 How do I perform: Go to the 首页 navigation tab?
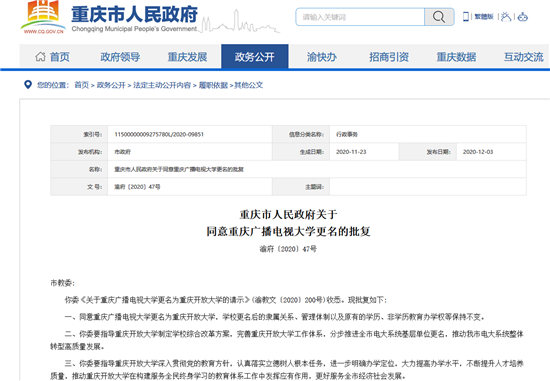(53, 56)
